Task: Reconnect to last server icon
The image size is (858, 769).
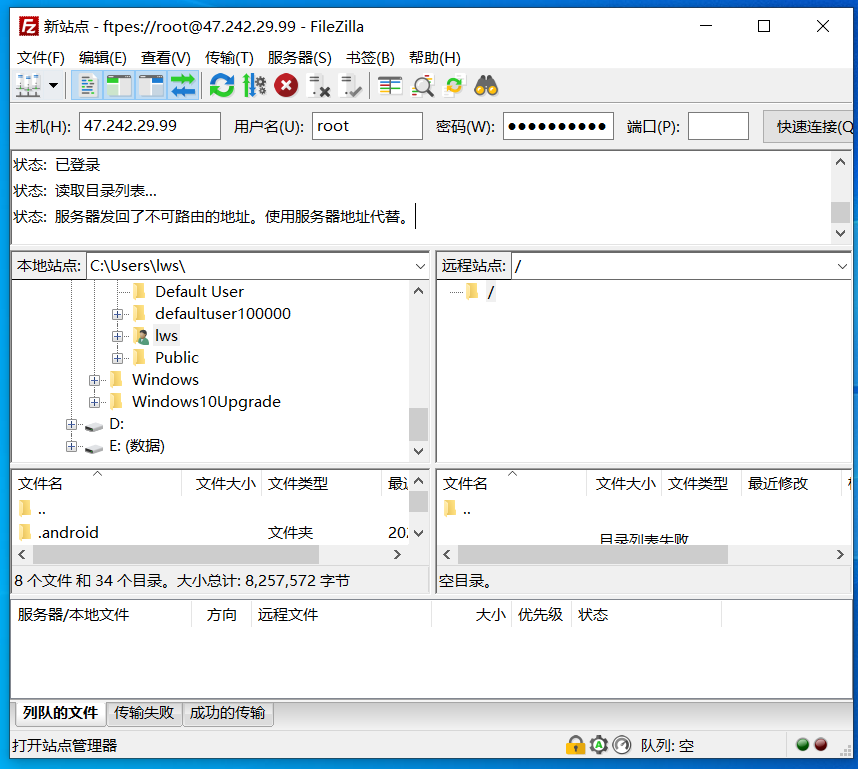Action: (x=350, y=85)
